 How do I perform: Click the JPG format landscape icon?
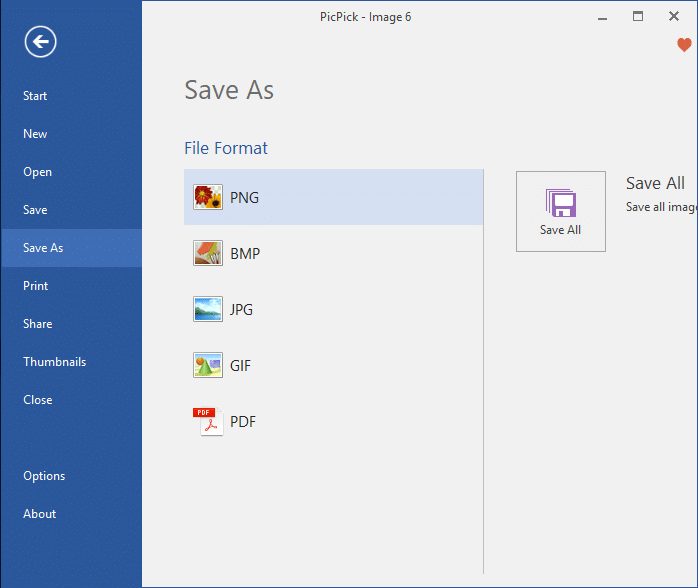(x=208, y=309)
